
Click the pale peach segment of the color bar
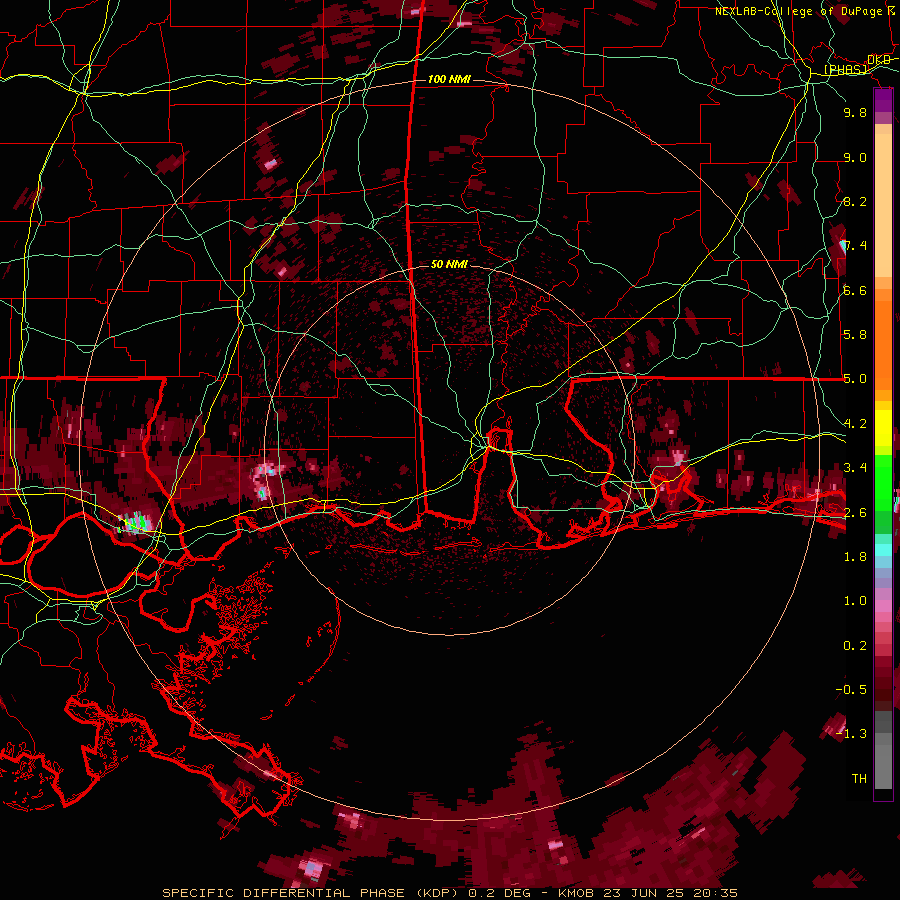(x=883, y=207)
